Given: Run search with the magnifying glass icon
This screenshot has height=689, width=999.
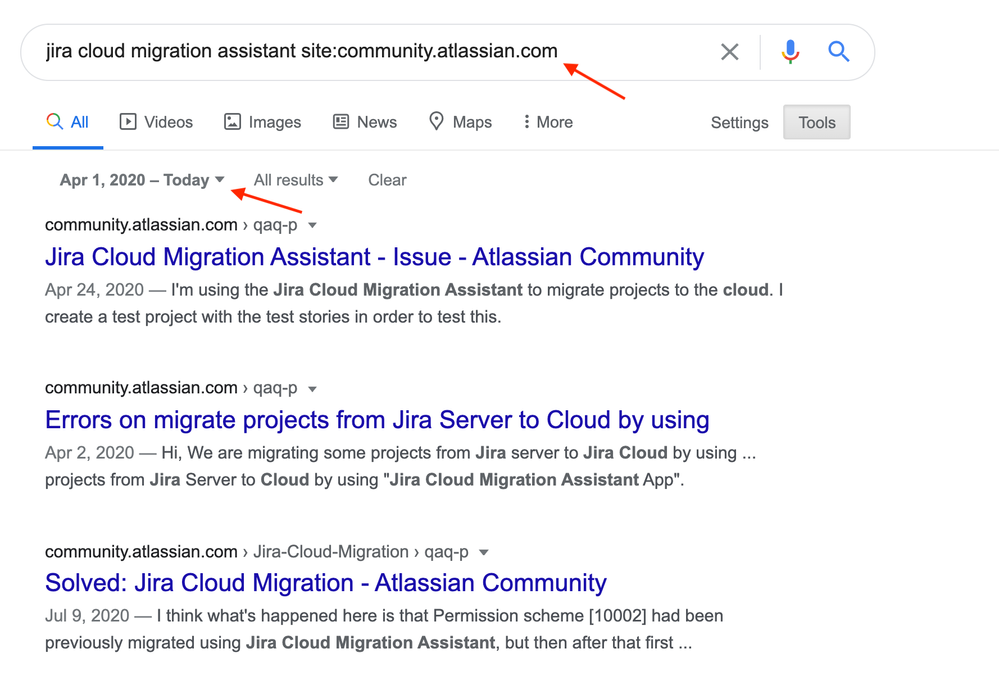Looking at the screenshot, I should pos(838,51).
